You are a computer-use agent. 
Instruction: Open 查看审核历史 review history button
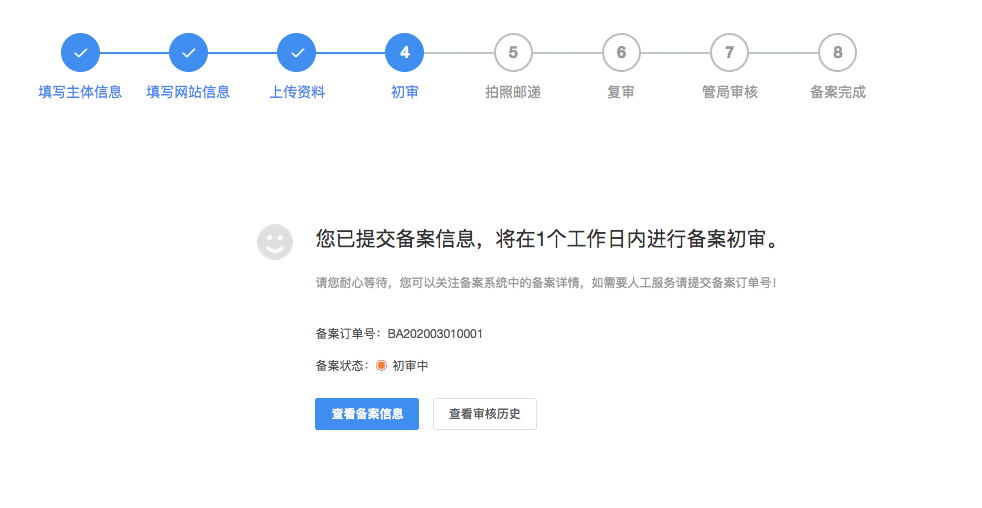[x=484, y=414]
